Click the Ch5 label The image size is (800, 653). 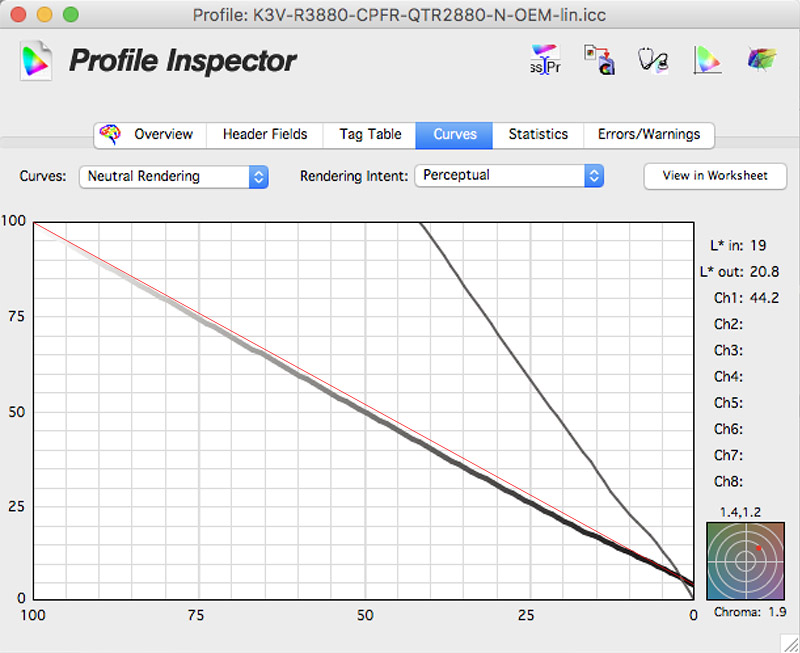pos(728,403)
